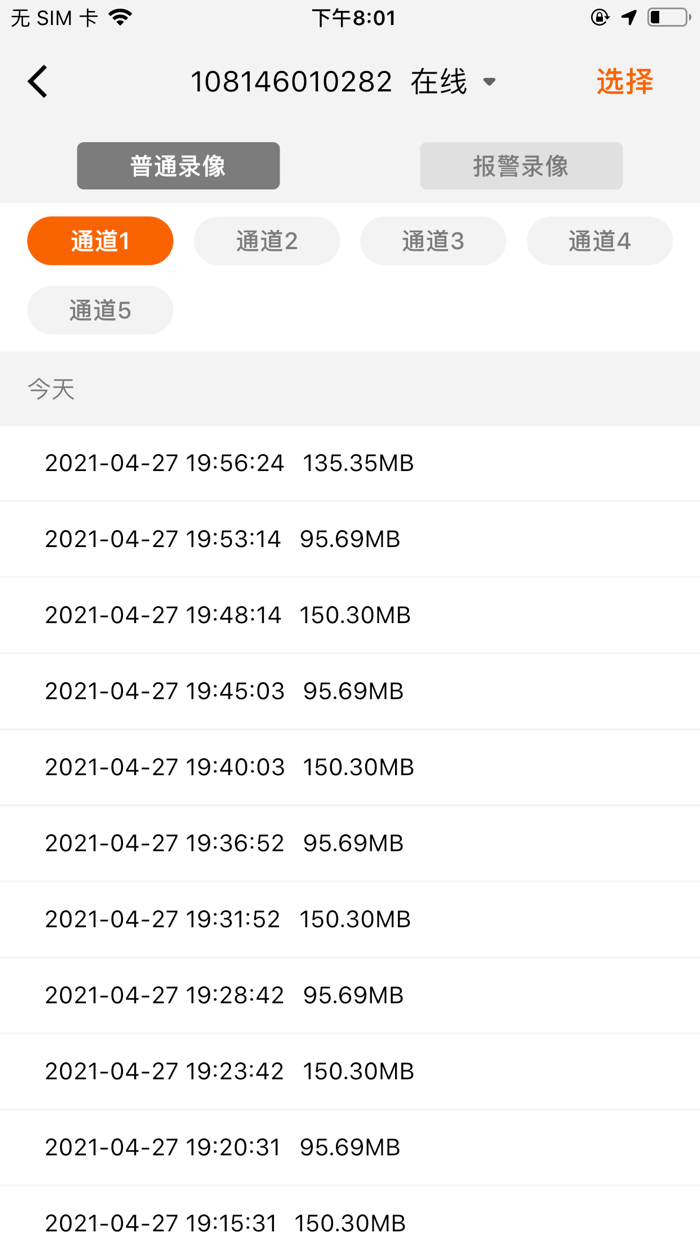Select channel 通道5
The width and height of the screenshot is (700, 1244).
pos(100,310)
